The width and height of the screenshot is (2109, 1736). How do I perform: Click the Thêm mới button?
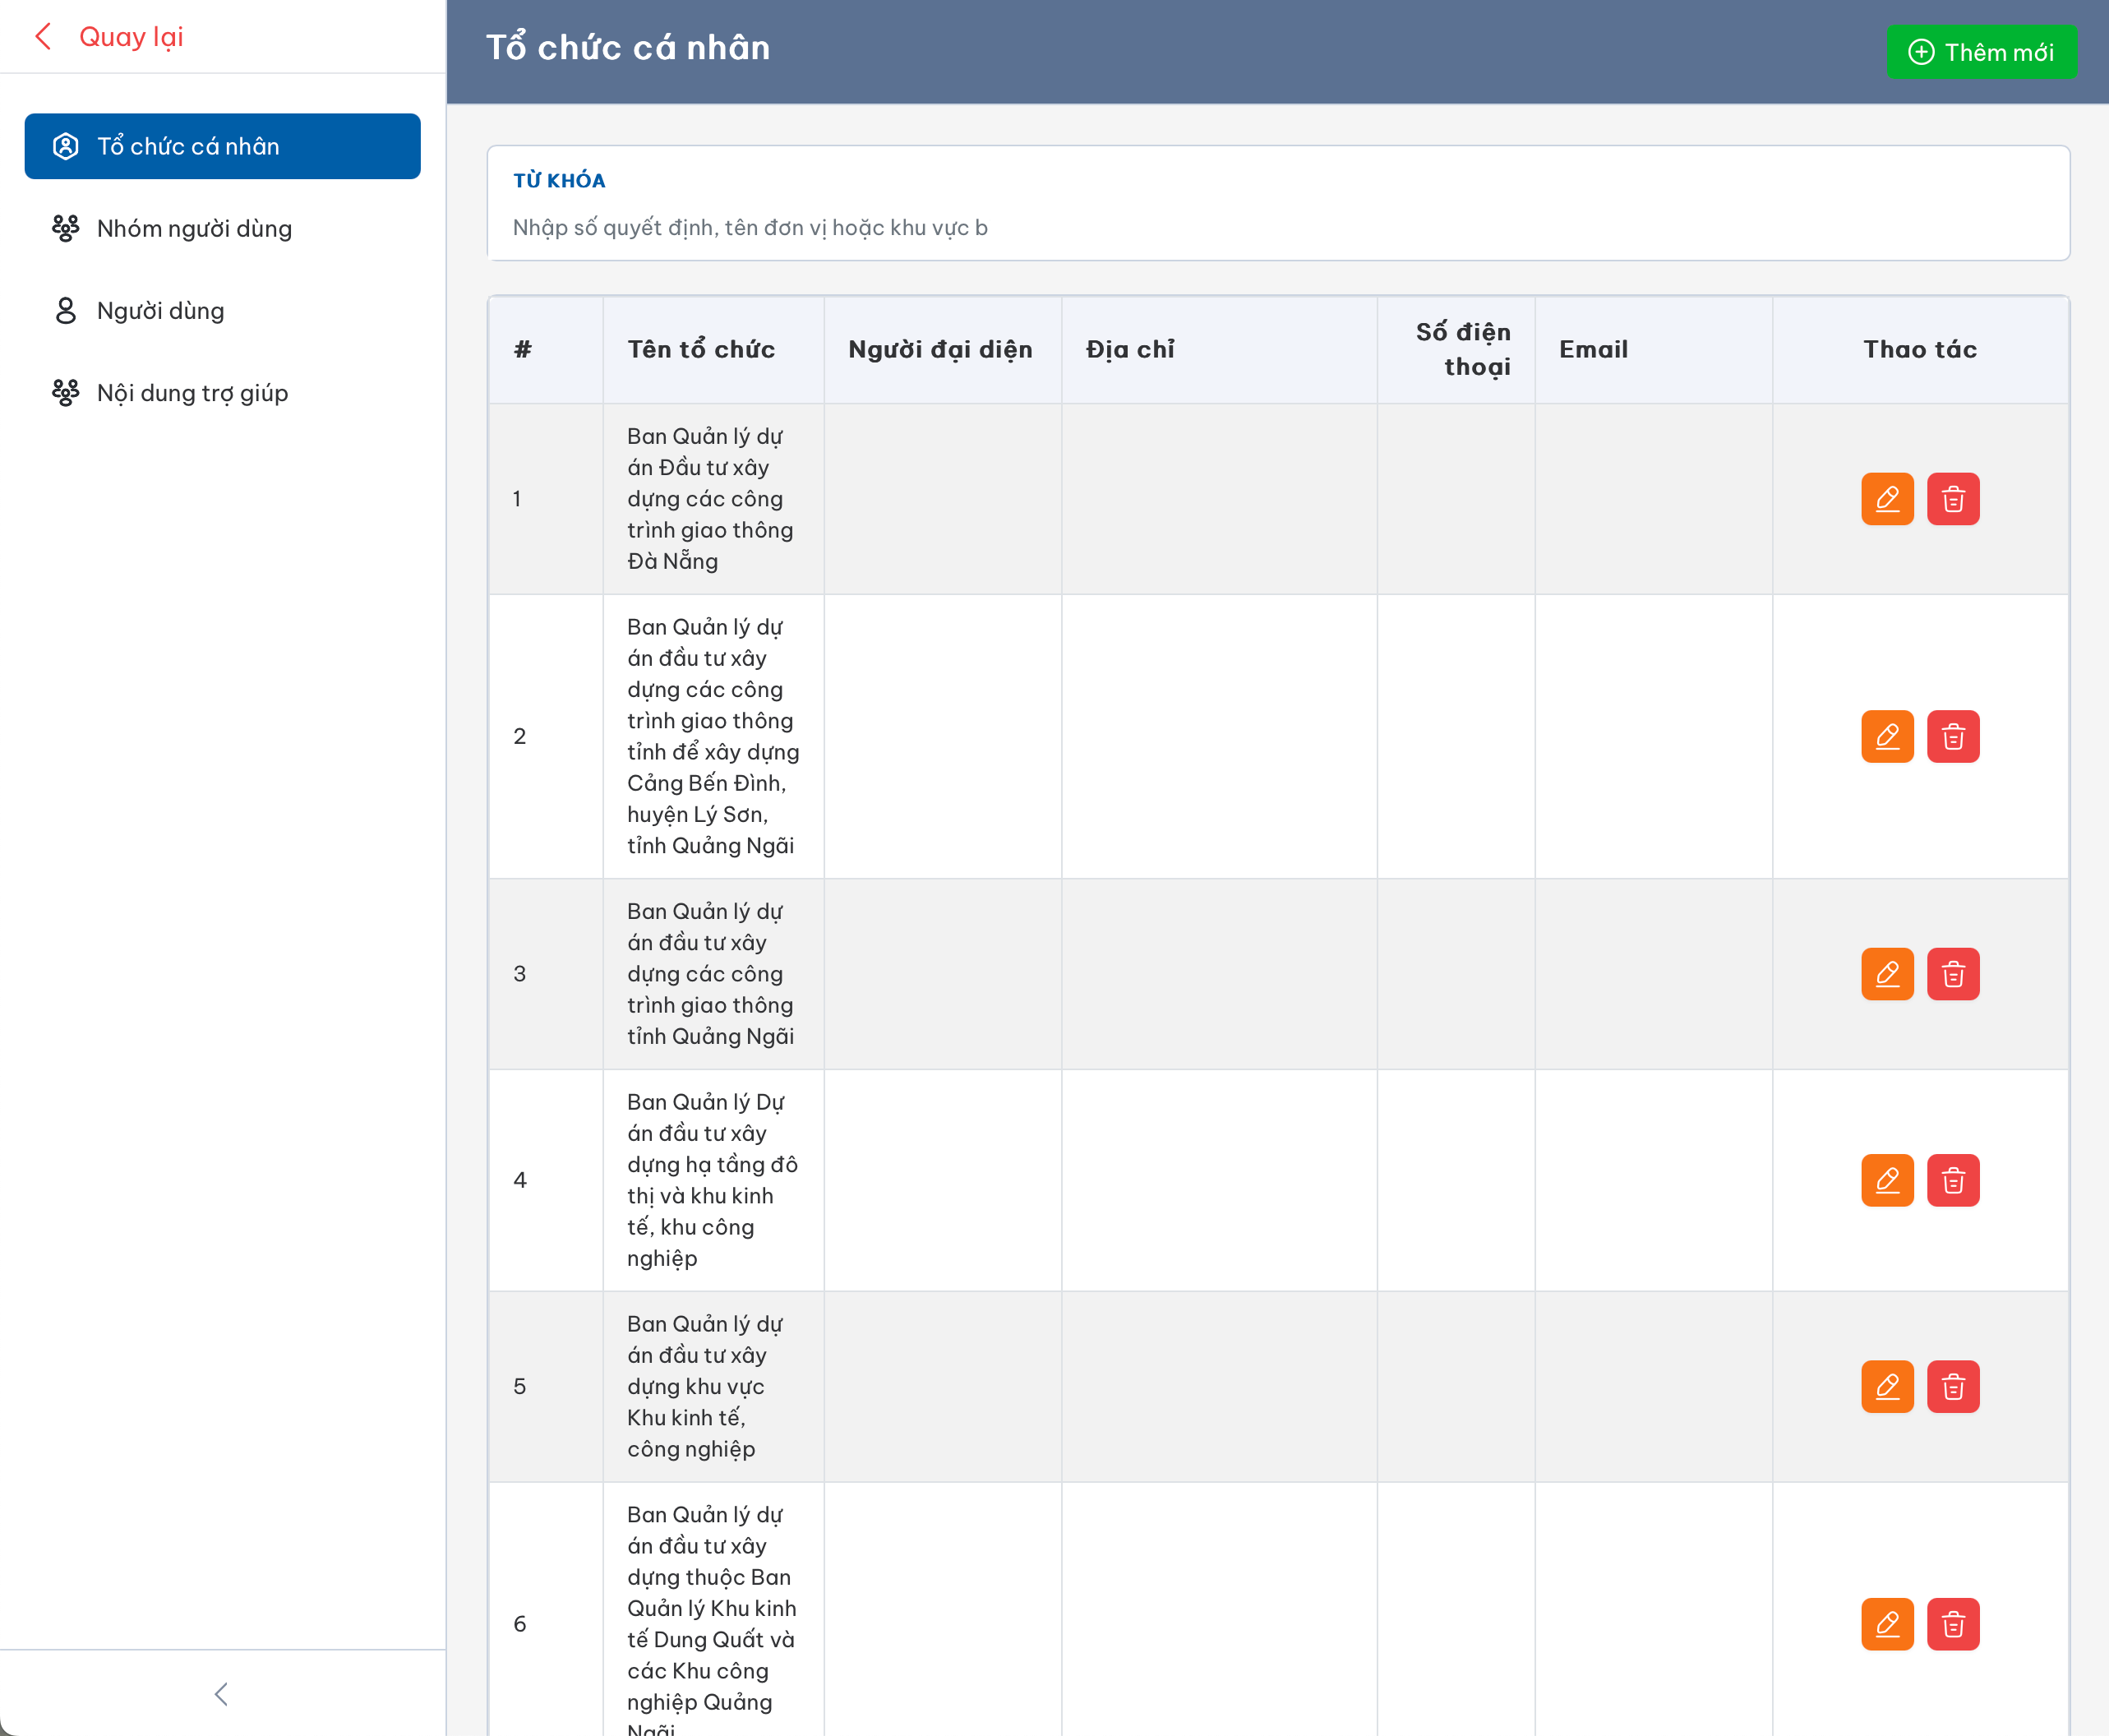click(1980, 52)
